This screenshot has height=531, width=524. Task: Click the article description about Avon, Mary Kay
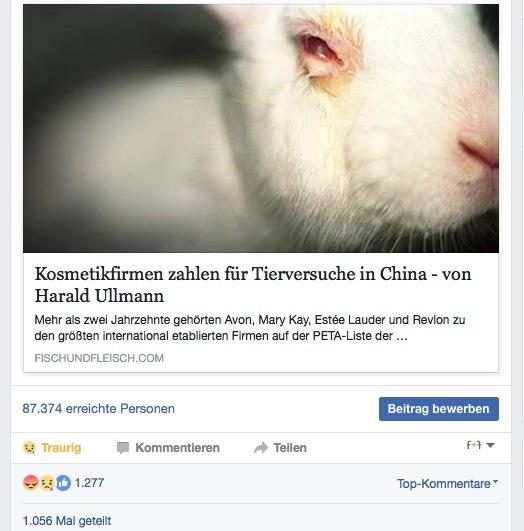pos(250,328)
